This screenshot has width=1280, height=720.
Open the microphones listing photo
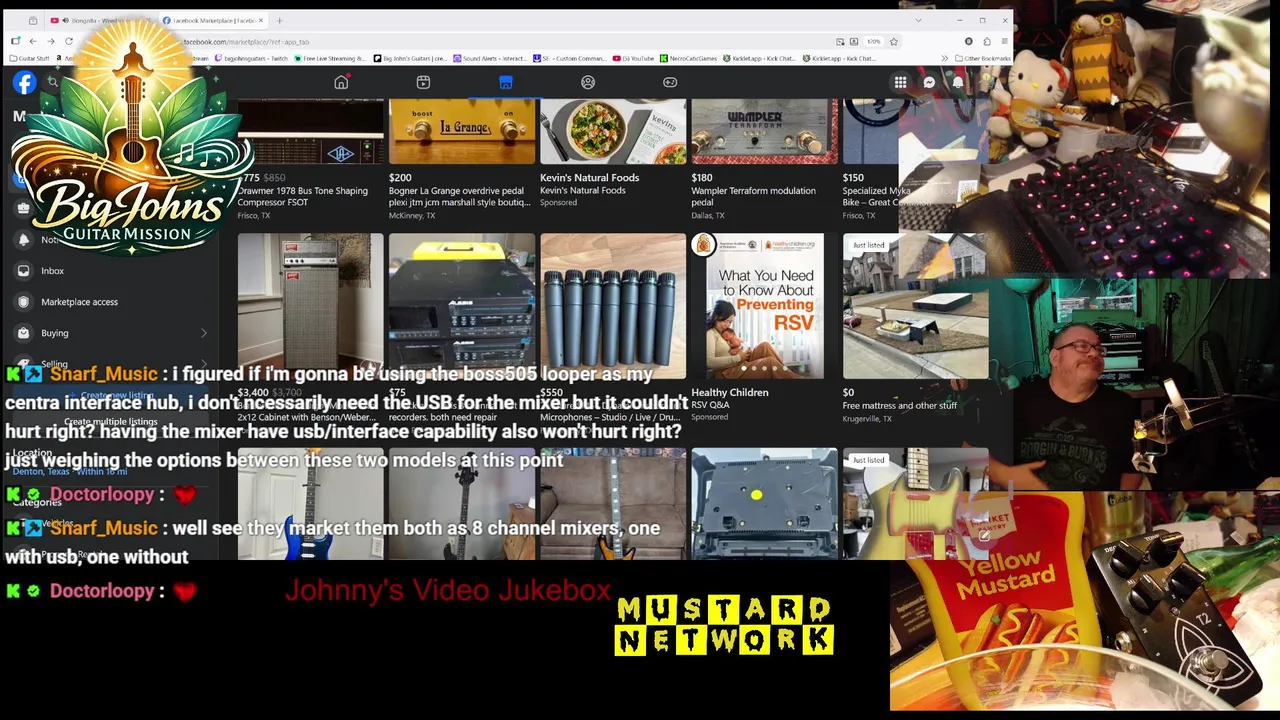pos(613,306)
